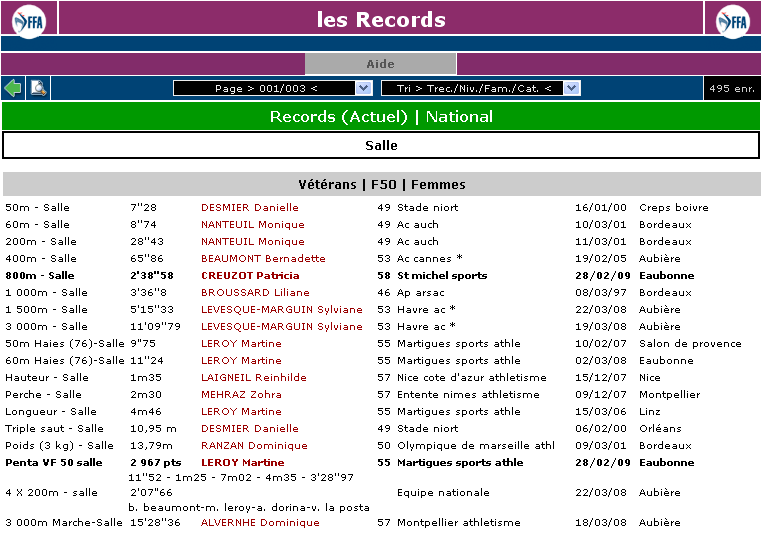Open the Page 001/003 dropdown
Image resolution: width=762 pixels, height=541 pixels.
click(x=273, y=88)
